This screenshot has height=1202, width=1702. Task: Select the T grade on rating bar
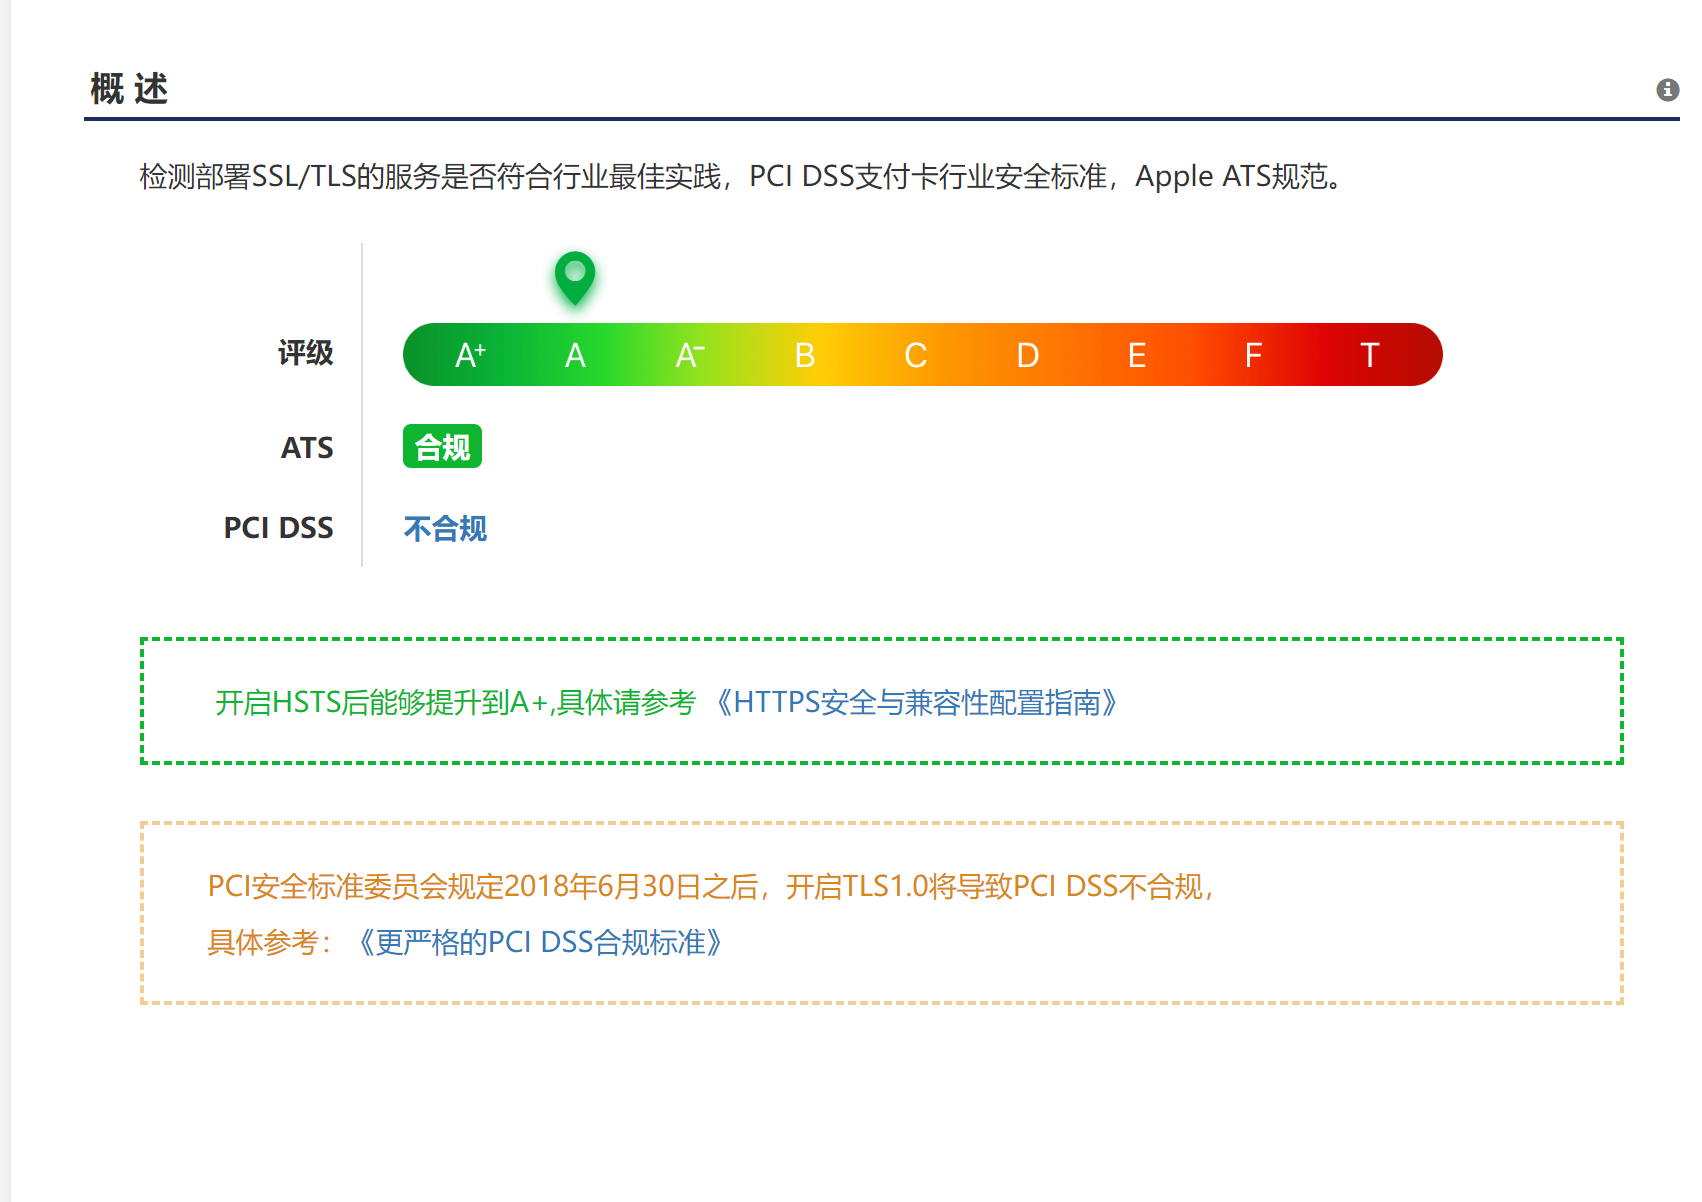coord(1369,355)
